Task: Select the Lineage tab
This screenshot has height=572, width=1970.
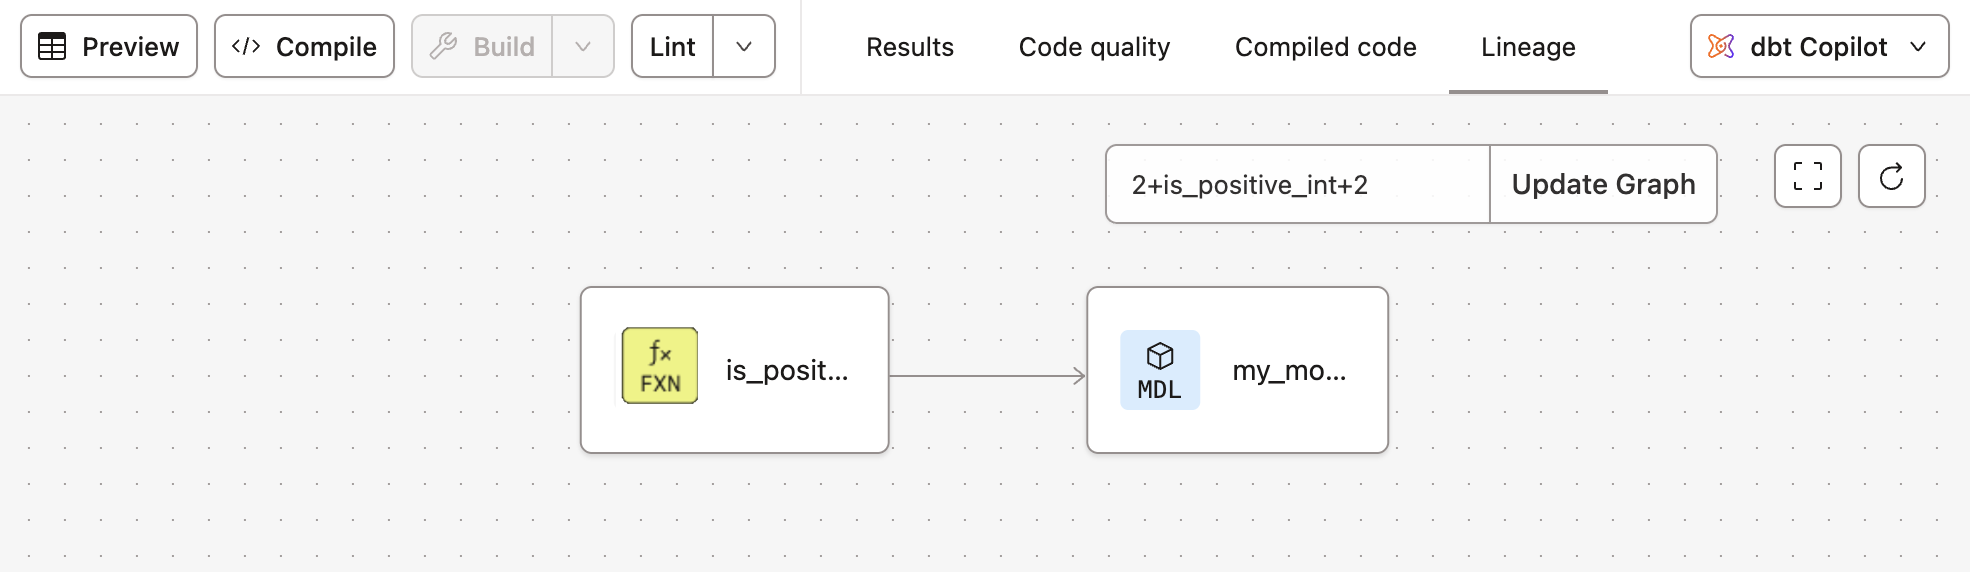Action: click(1528, 47)
